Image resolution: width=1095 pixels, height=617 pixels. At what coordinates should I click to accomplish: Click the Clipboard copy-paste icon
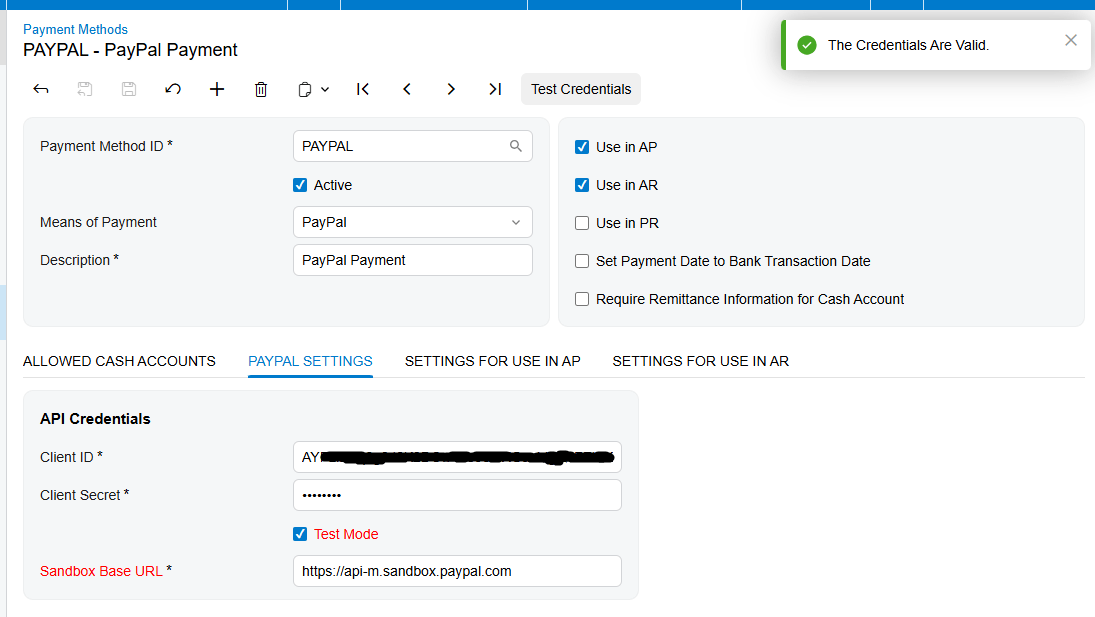tap(304, 89)
